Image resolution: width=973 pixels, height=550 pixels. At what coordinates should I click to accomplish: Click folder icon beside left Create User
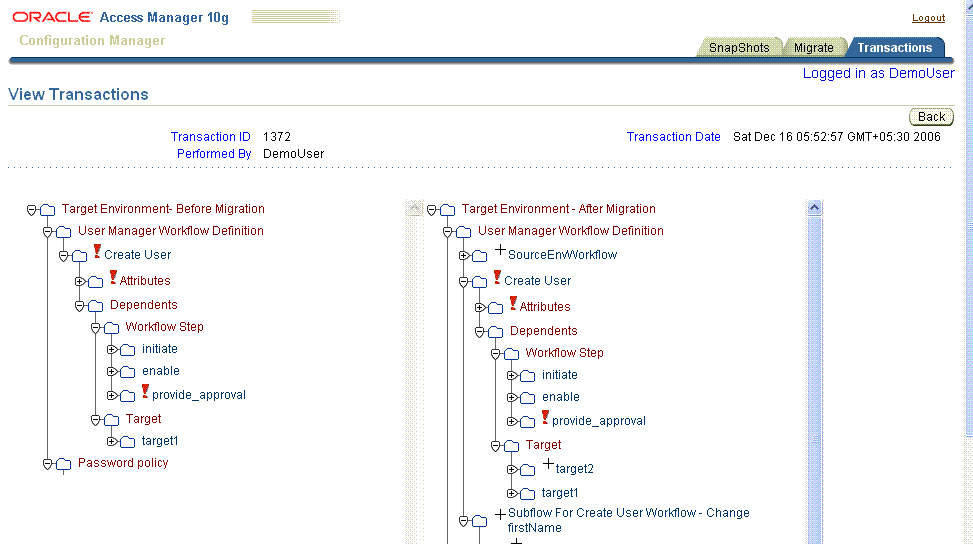click(79, 256)
